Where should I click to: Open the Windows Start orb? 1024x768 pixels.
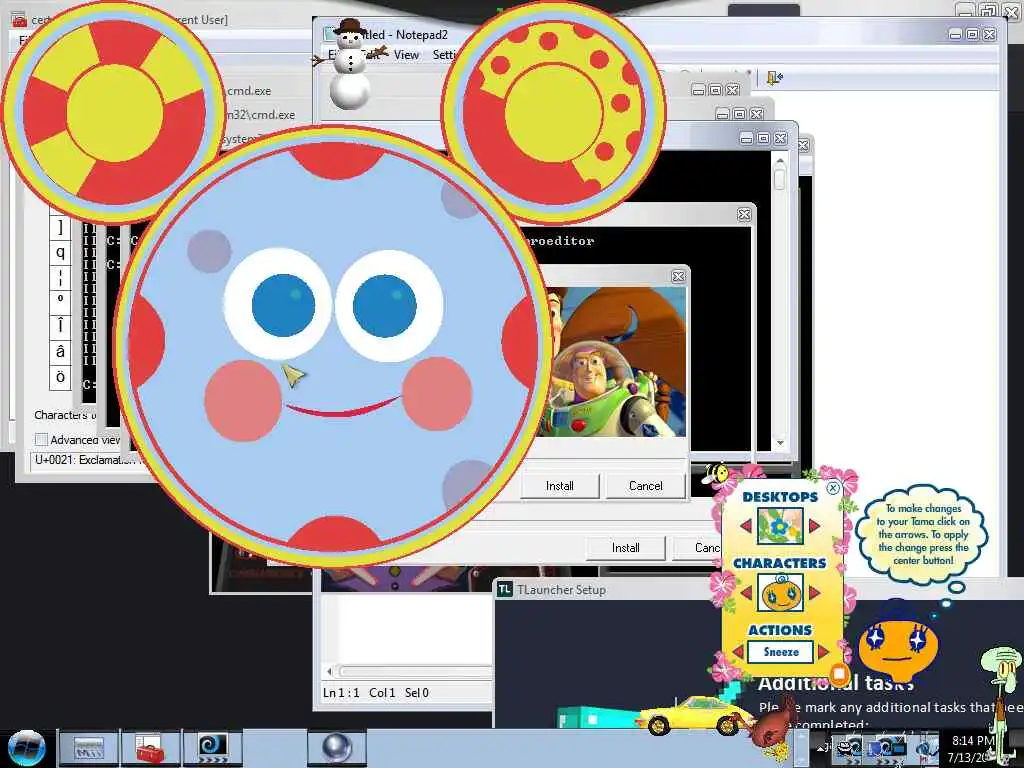(x=26, y=748)
